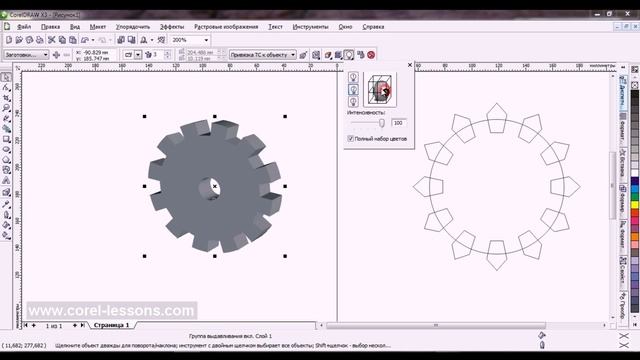Image resolution: width=640 pixels, height=360 pixels.
Task: Open the Макет menu
Action: [x=98, y=27]
